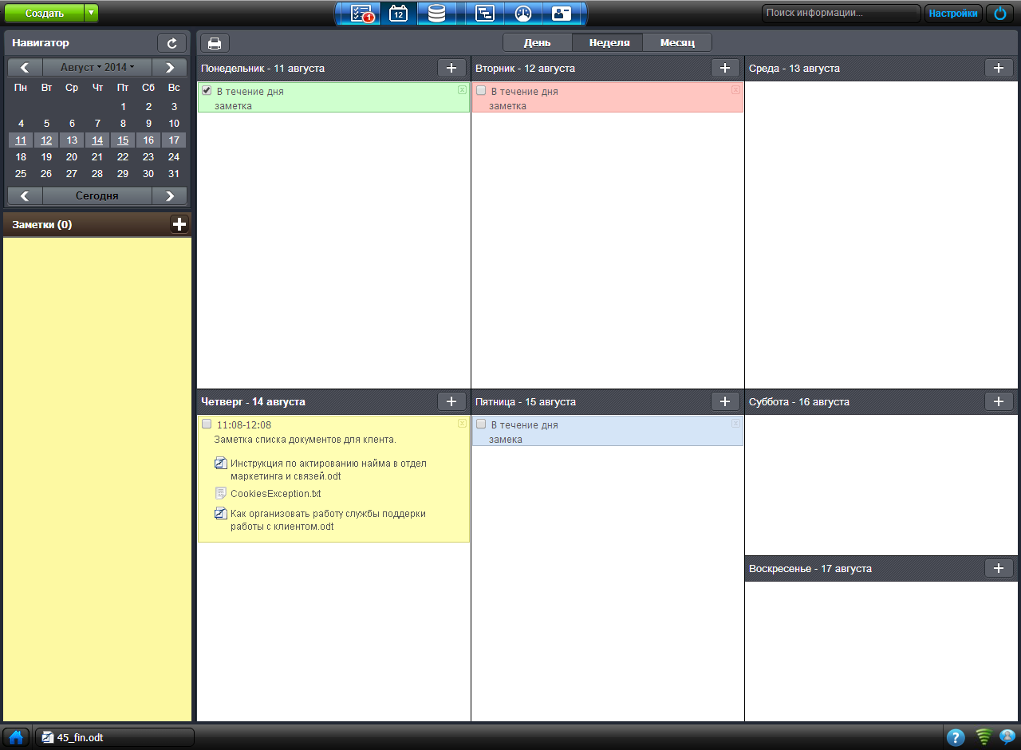Uncheck the Monday all-day note checkbox

click(x=207, y=90)
